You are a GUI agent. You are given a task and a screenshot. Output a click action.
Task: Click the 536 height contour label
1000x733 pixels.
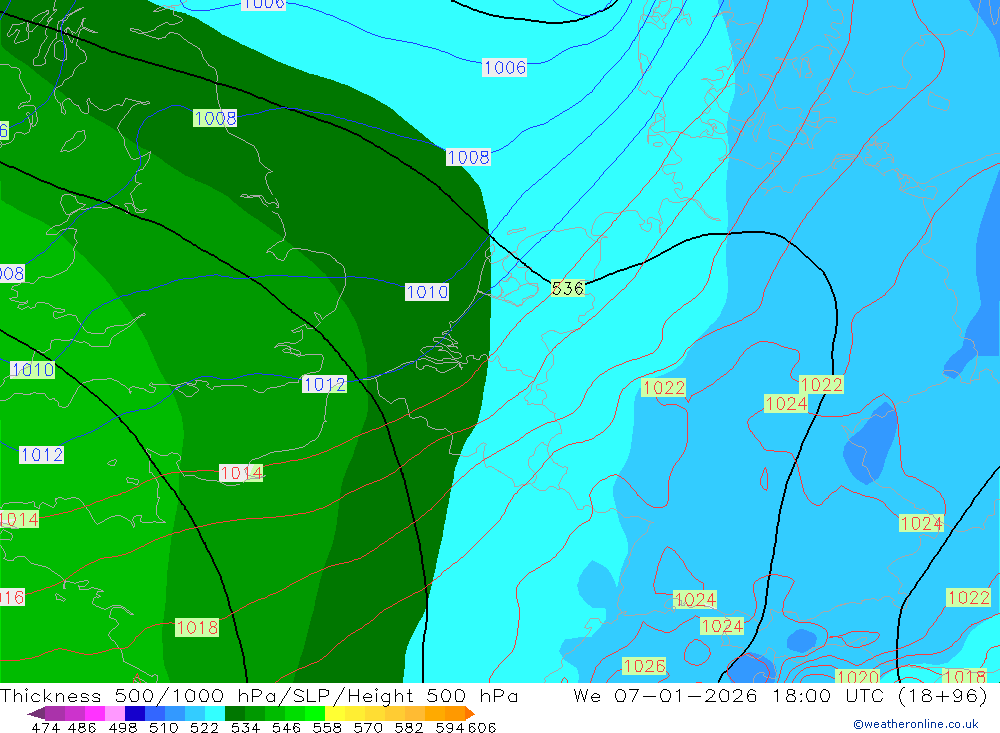[x=568, y=288]
